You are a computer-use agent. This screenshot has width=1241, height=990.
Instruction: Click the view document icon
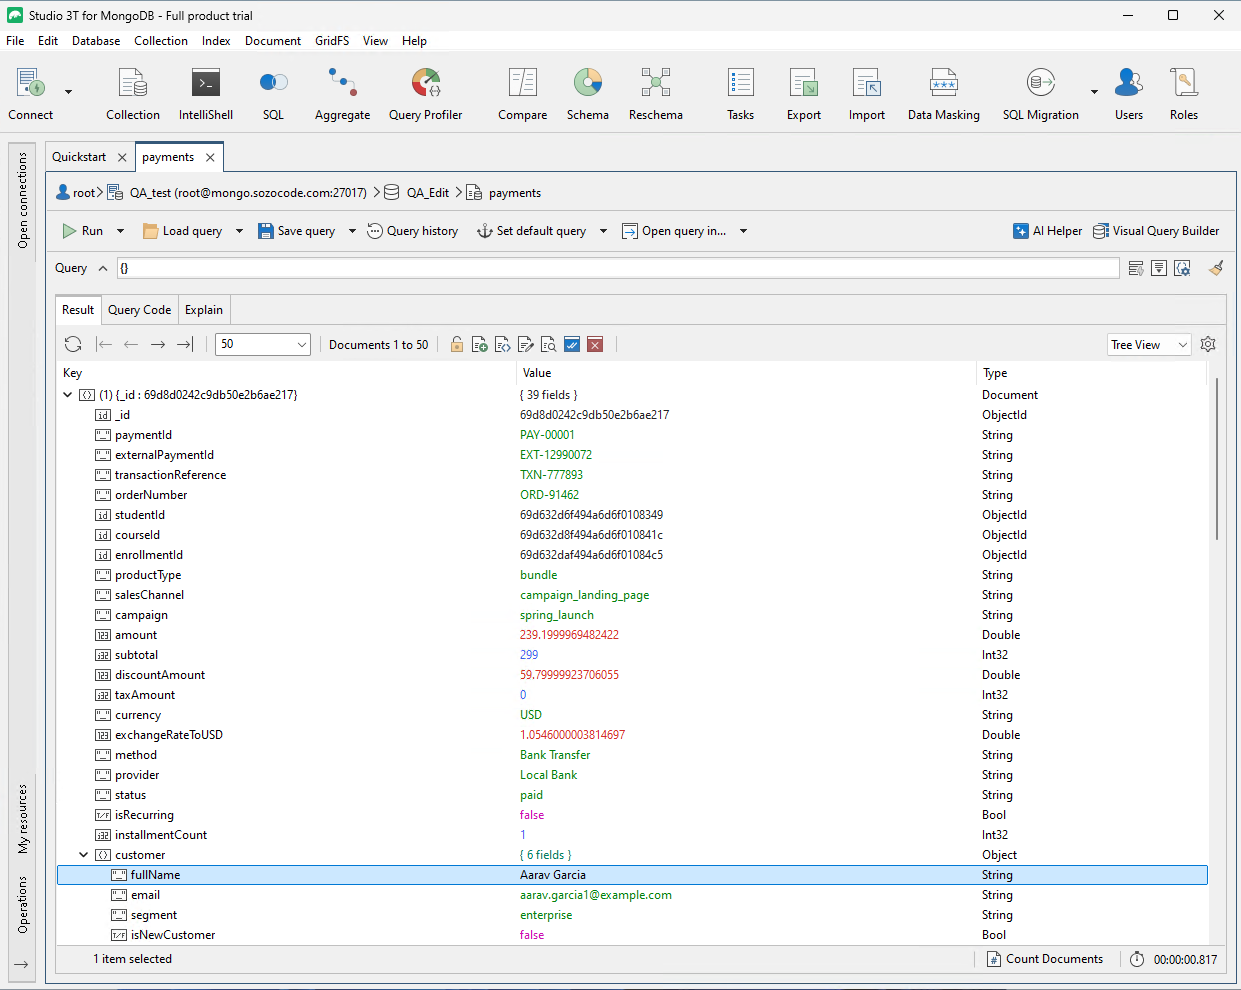click(x=549, y=344)
